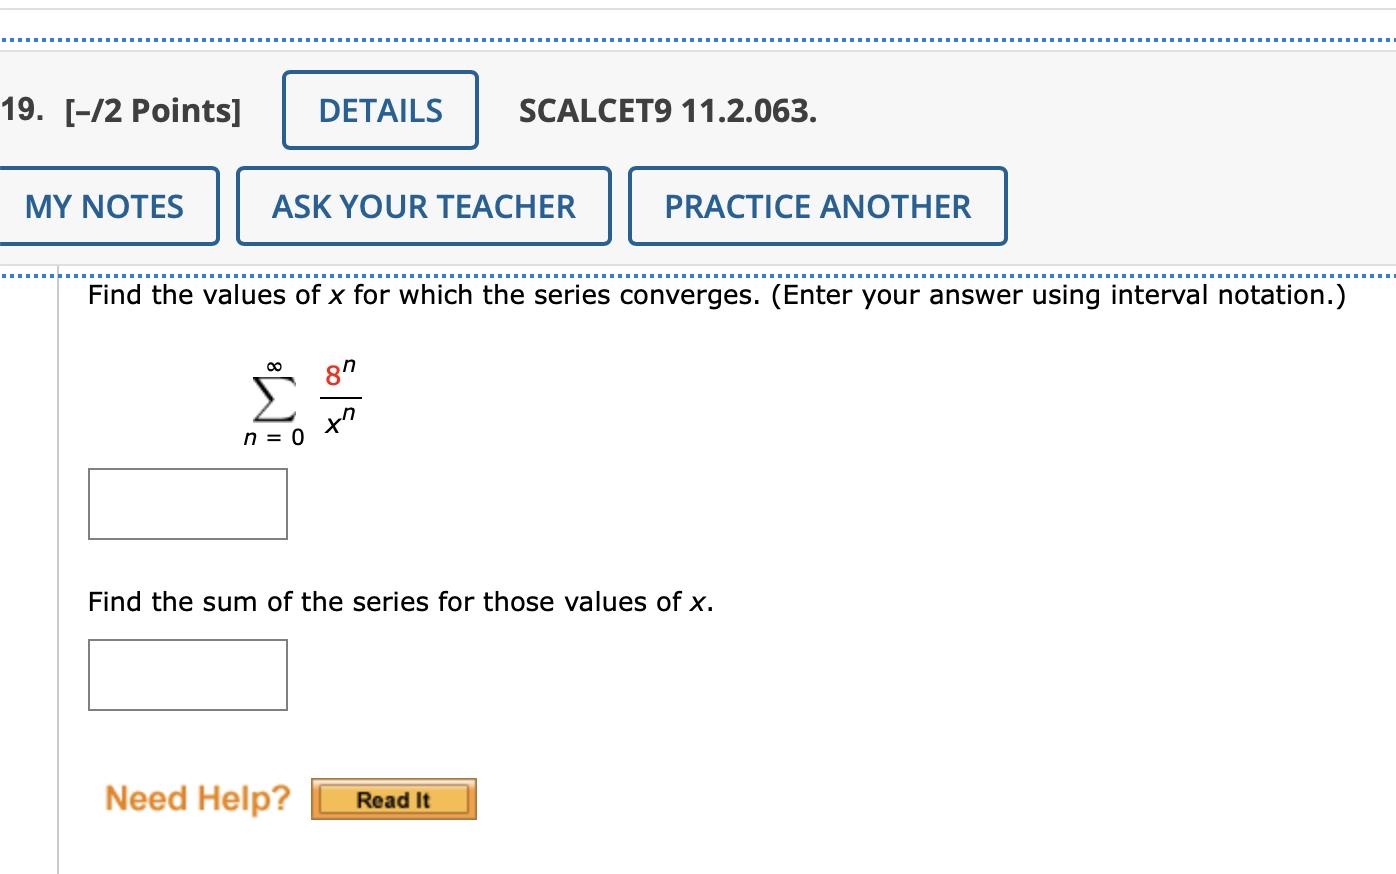The height and width of the screenshot is (874, 1396).
Task: Click PRACTICE ANOTHER to get a new version
Action: (x=817, y=205)
